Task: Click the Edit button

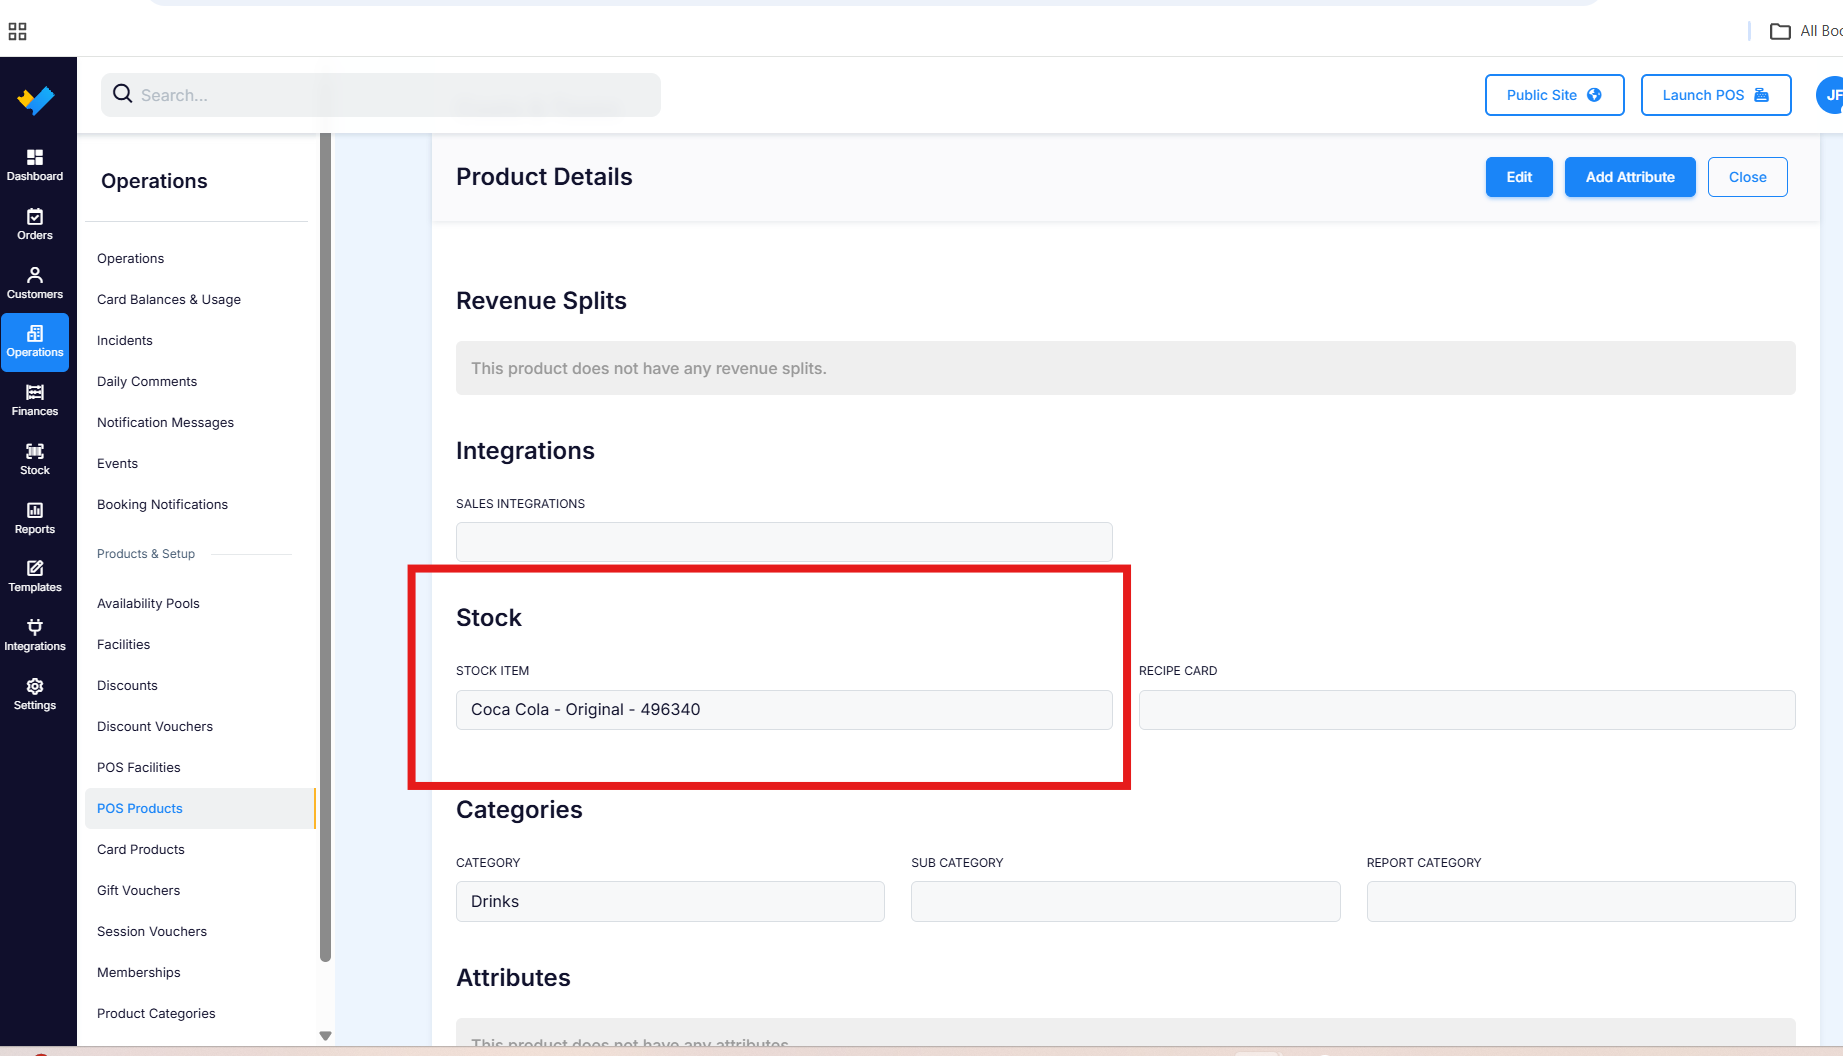Action: coord(1519,177)
